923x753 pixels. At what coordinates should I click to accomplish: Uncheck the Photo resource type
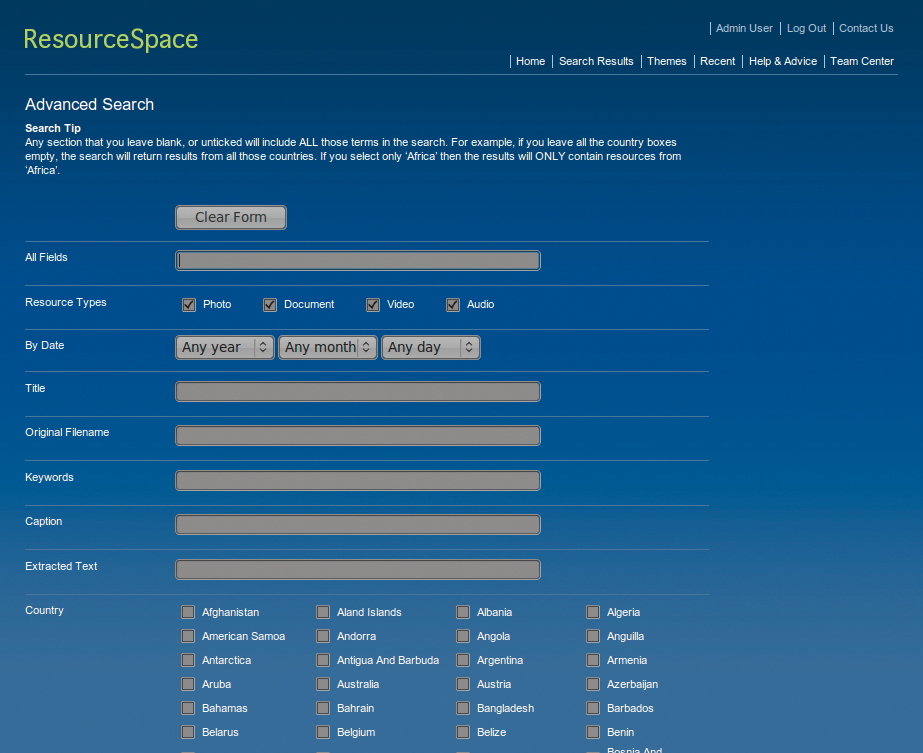click(188, 305)
